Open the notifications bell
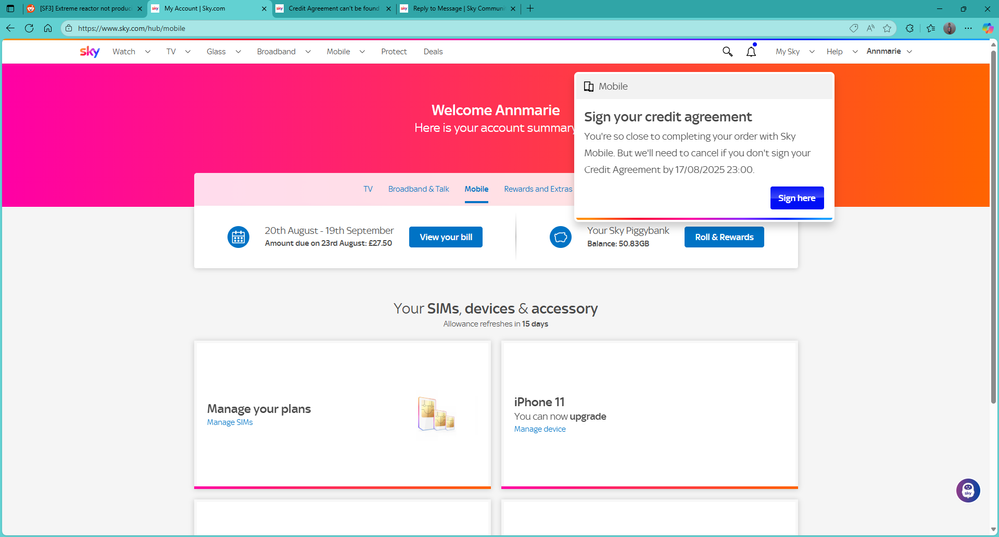This screenshot has height=537, width=999. [x=751, y=52]
